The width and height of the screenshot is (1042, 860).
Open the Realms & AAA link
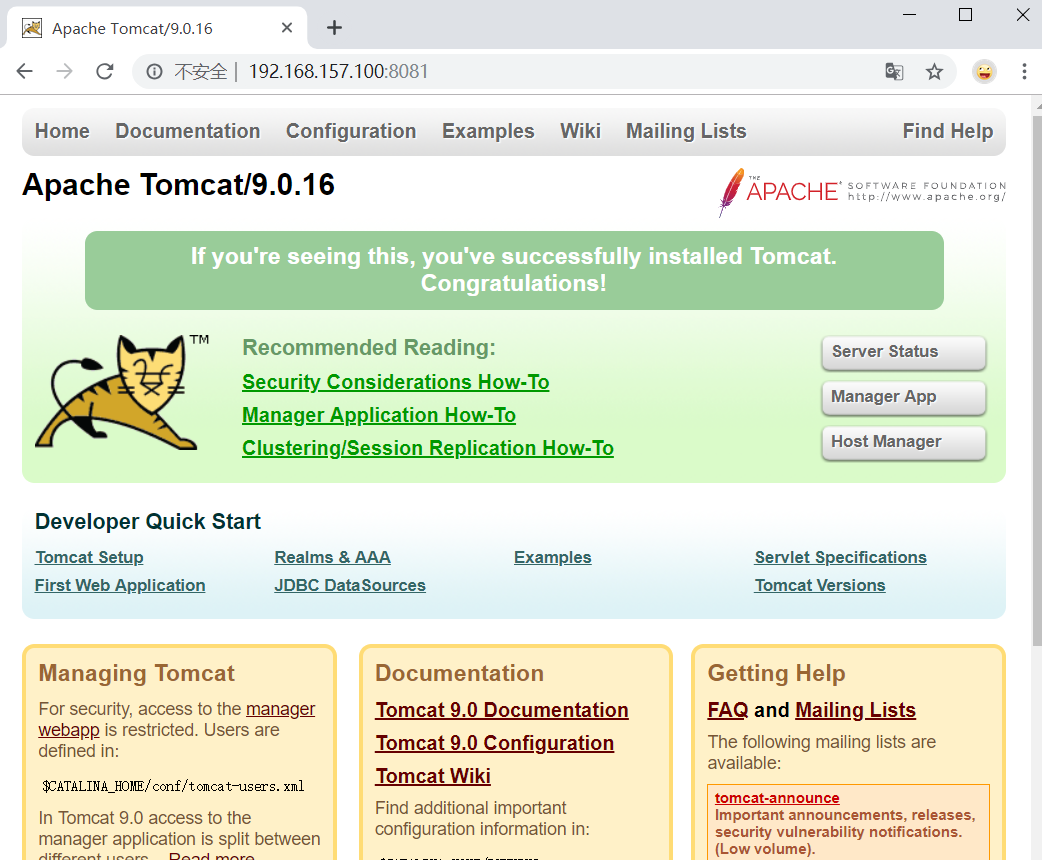point(332,558)
